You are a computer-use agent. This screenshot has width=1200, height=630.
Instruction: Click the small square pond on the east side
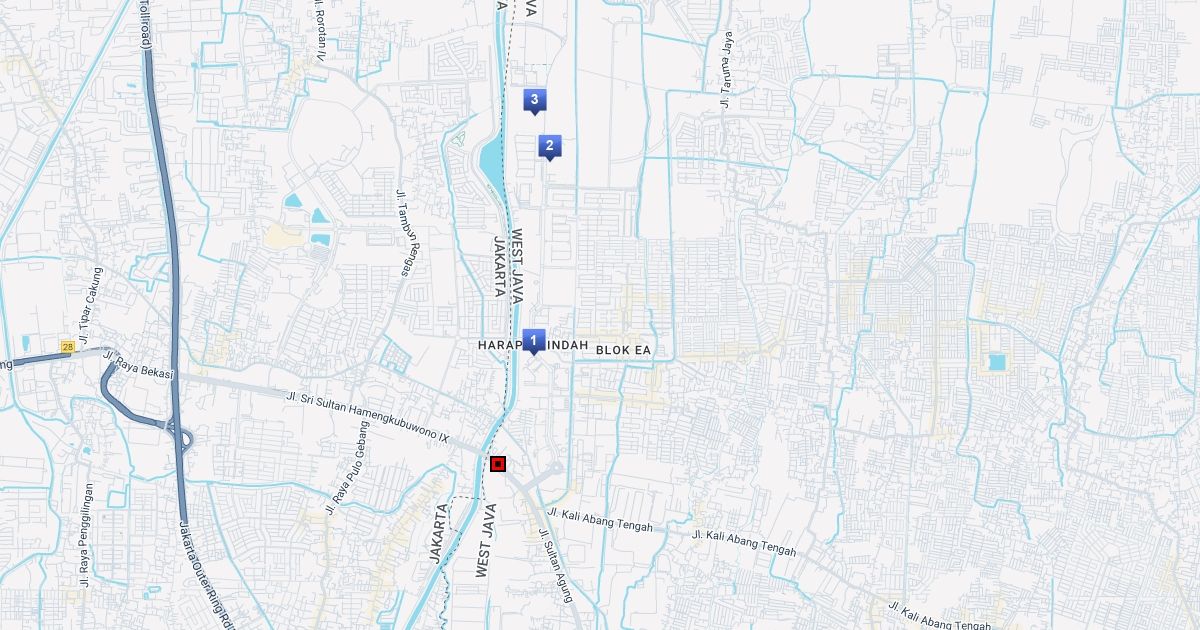click(996, 362)
